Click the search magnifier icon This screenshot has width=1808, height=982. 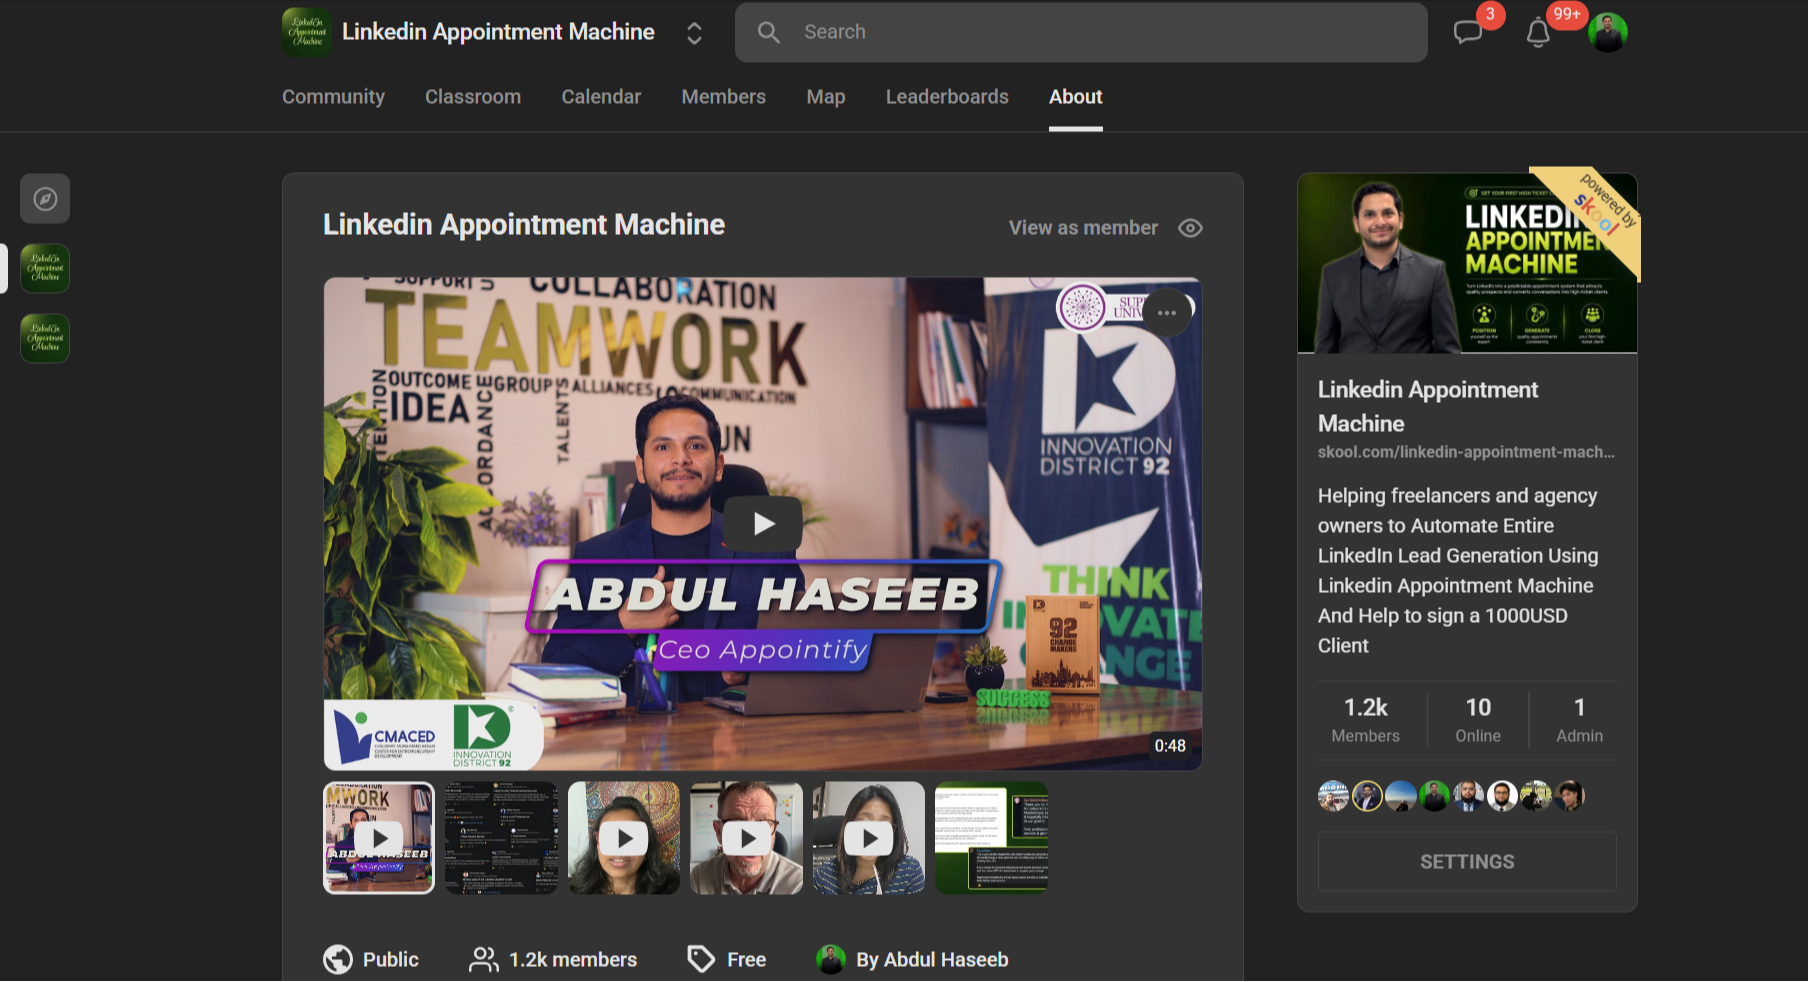[x=768, y=32]
